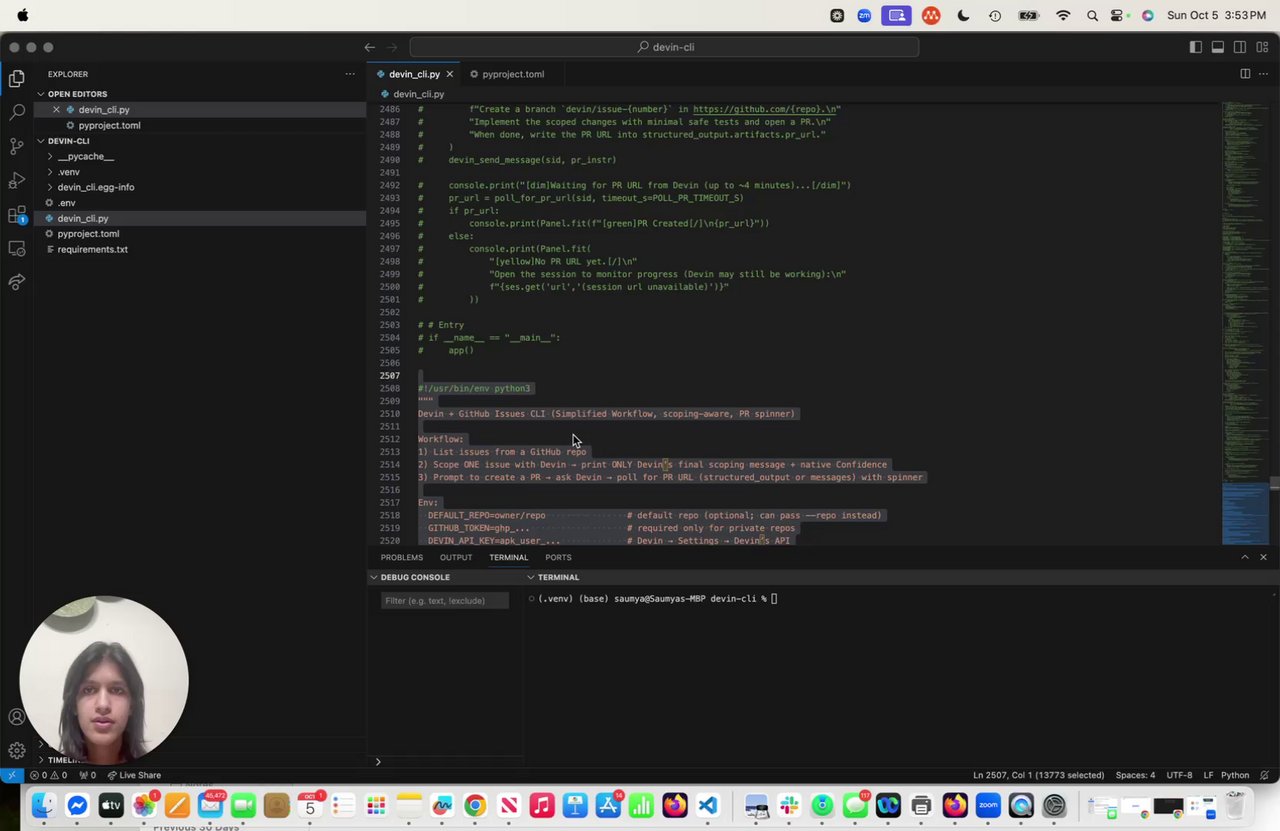Click the code minimap overview
The width and height of the screenshot is (1280, 831).
tap(1245, 323)
